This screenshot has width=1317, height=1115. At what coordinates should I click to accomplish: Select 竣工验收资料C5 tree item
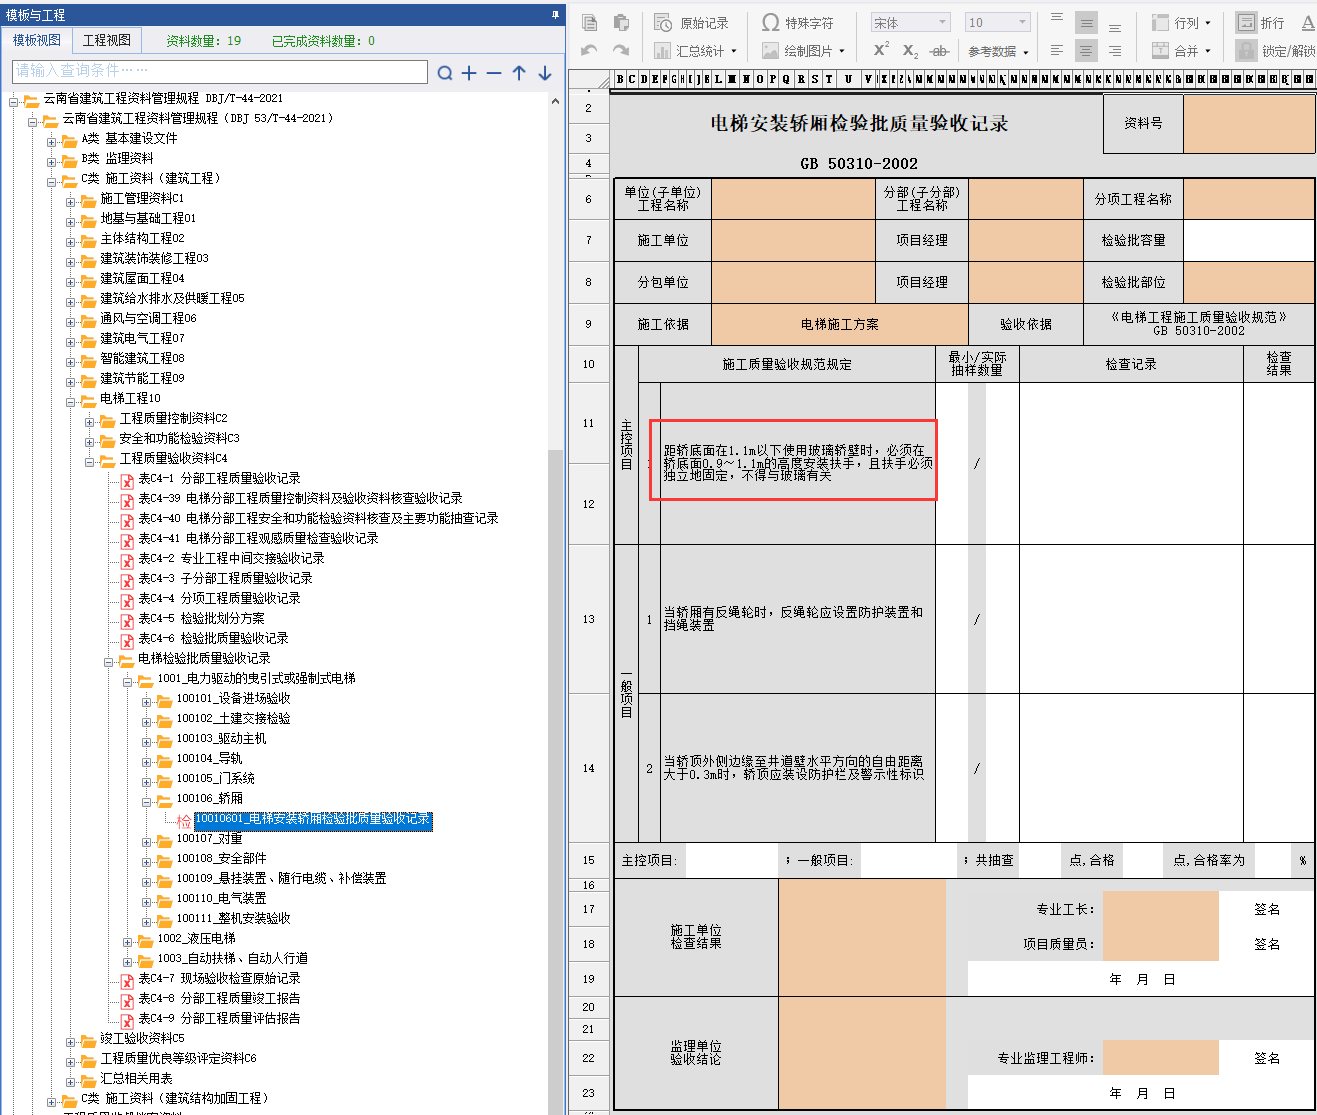(142, 1038)
